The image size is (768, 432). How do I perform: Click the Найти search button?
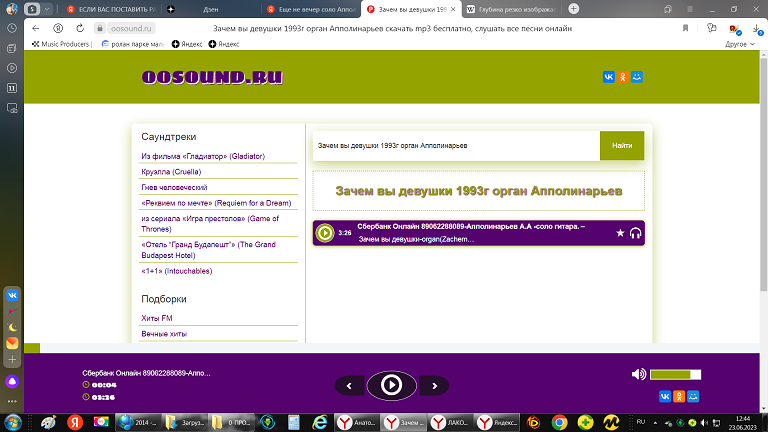pyautogui.click(x=622, y=145)
